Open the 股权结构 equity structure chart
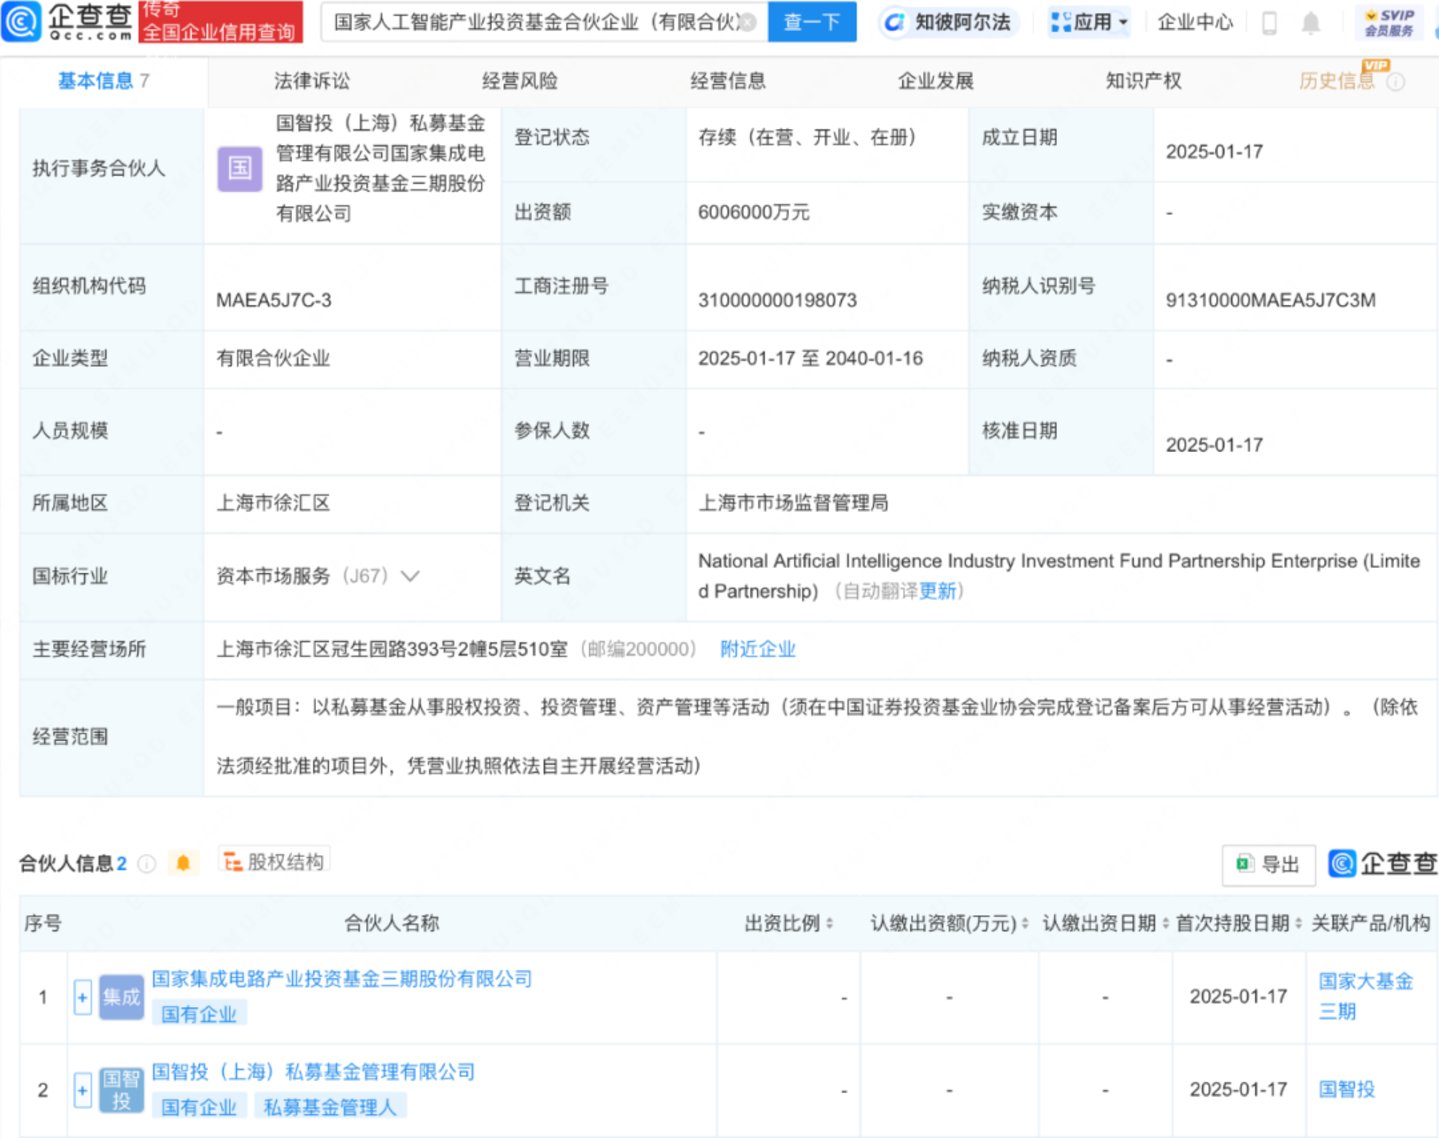1439x1138 pixels. tap(274, 862)
